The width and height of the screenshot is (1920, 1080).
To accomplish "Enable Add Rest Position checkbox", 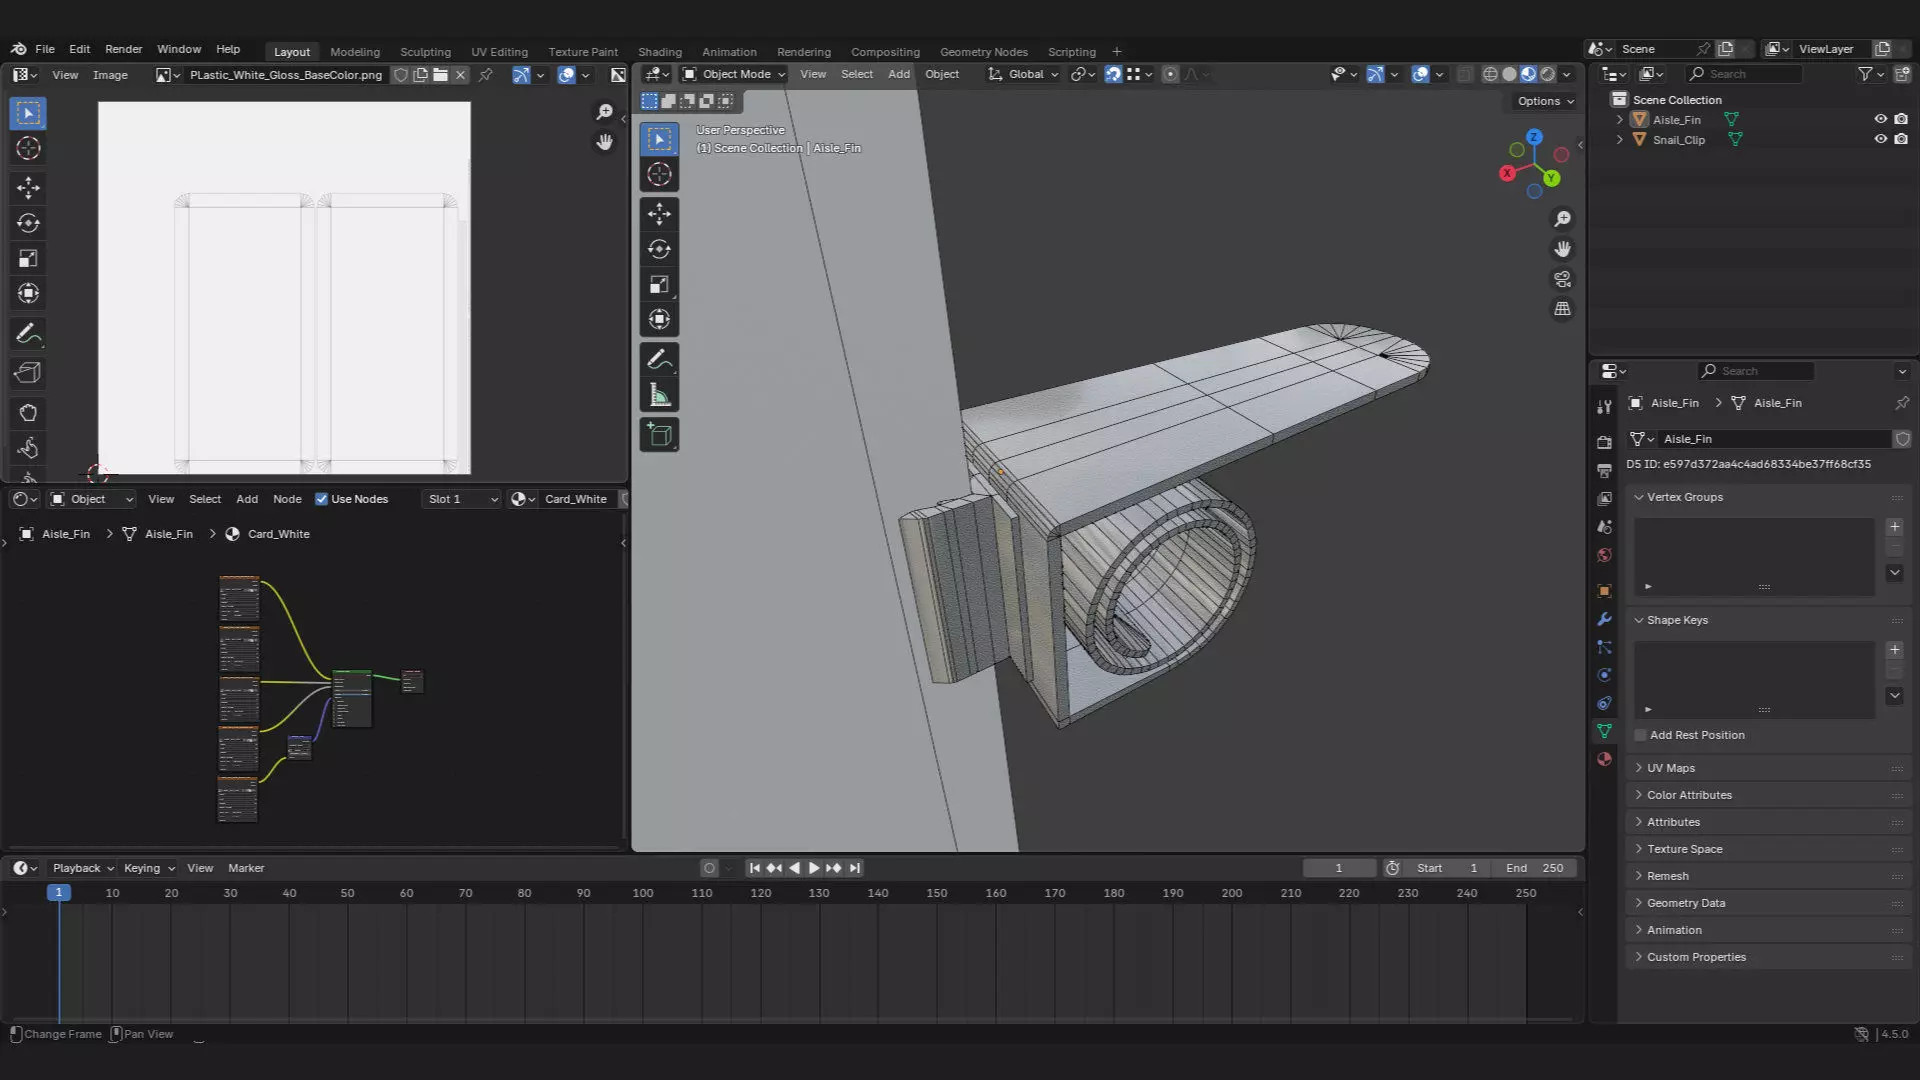I will (x=1640, y=735).
